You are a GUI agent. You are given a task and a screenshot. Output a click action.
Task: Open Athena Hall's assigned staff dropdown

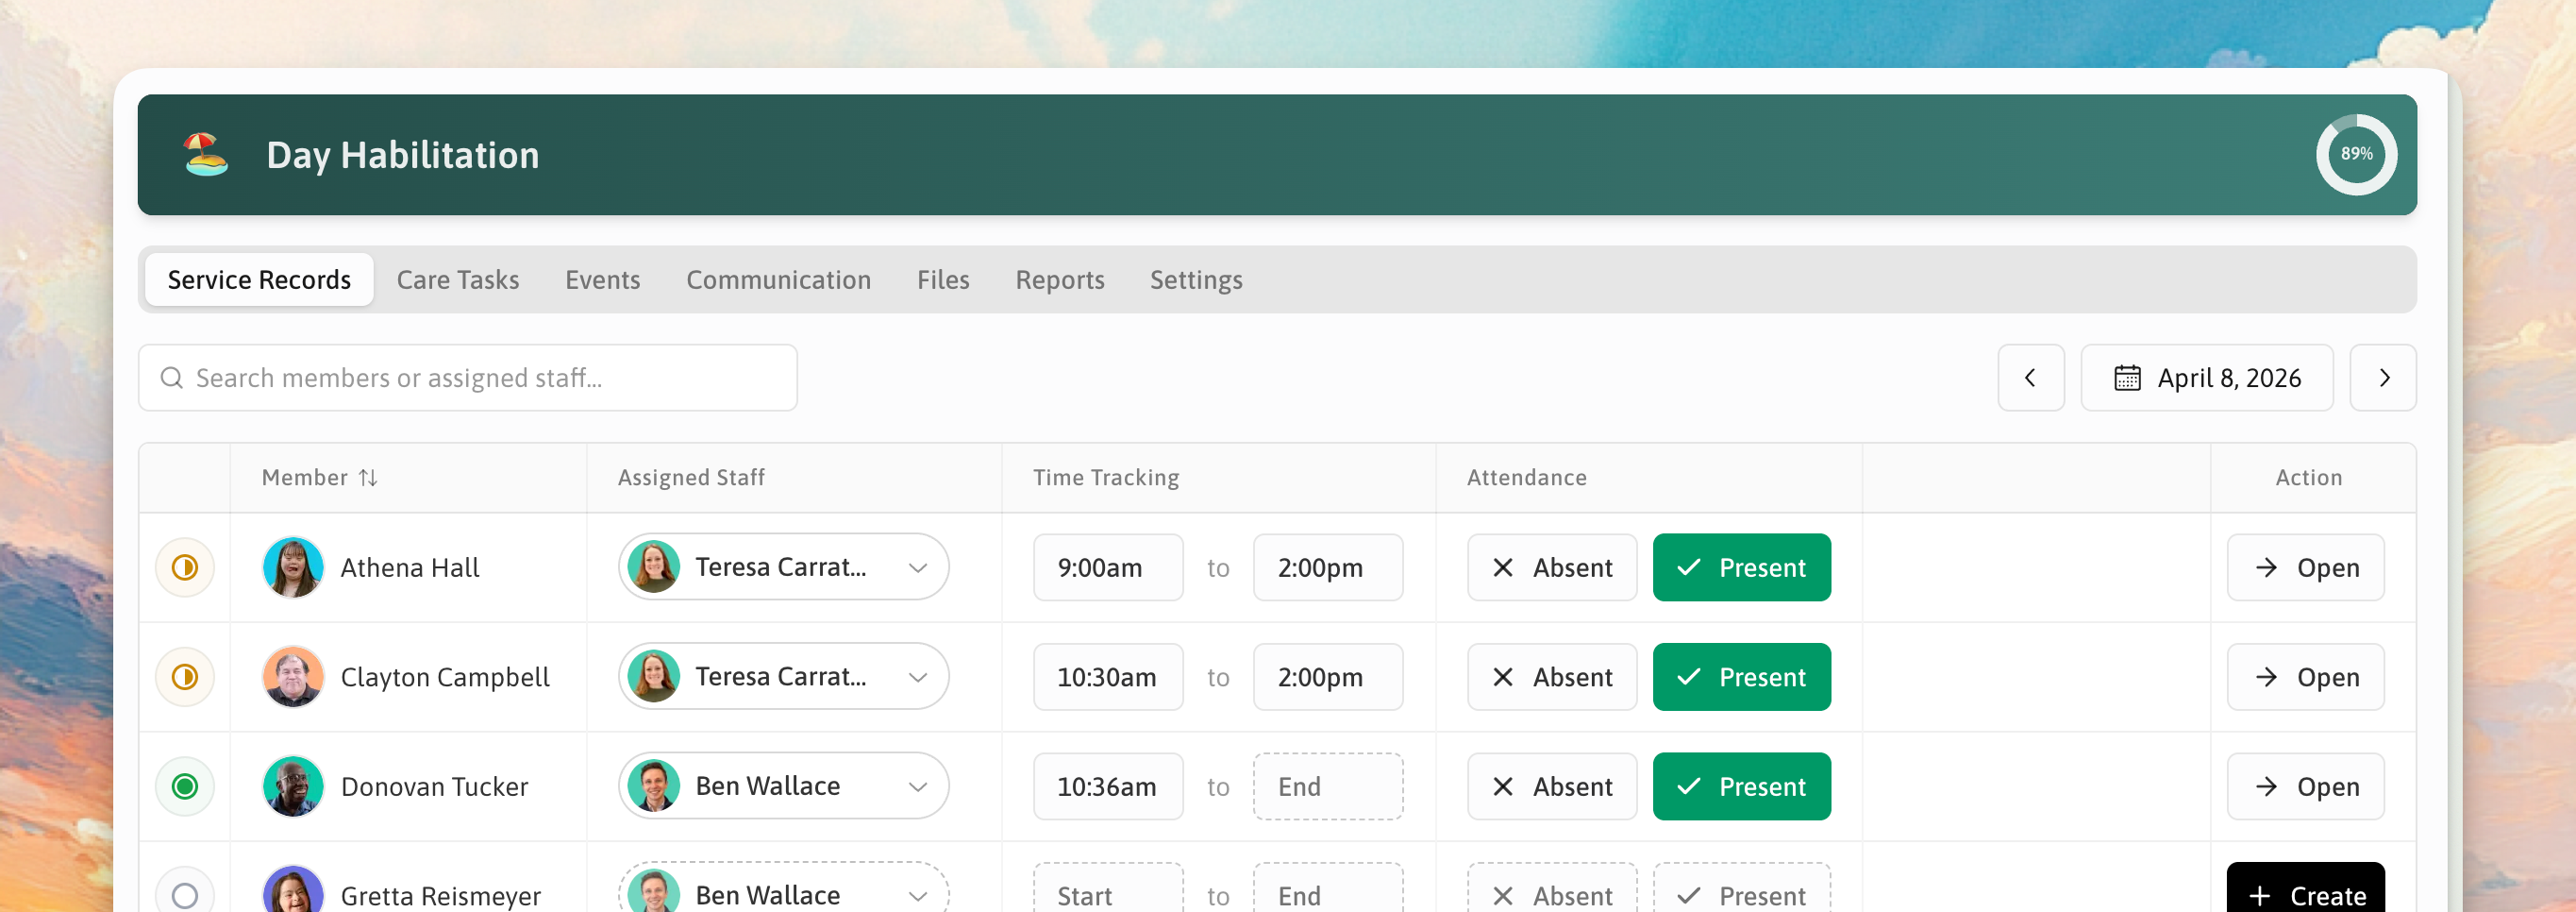(x=784, y=567)
